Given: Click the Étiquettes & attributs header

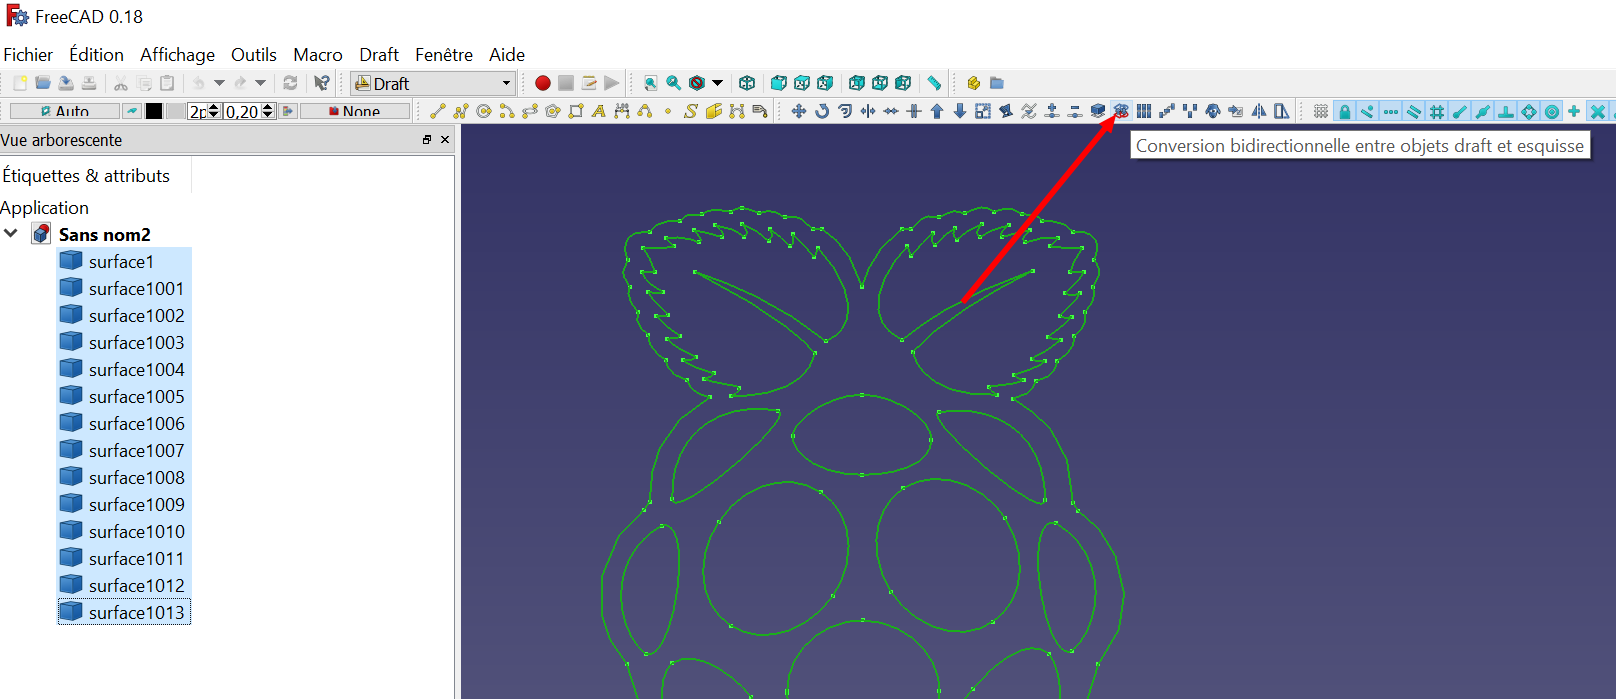Looking at the screenshot, I should click(x=86, y=176).
